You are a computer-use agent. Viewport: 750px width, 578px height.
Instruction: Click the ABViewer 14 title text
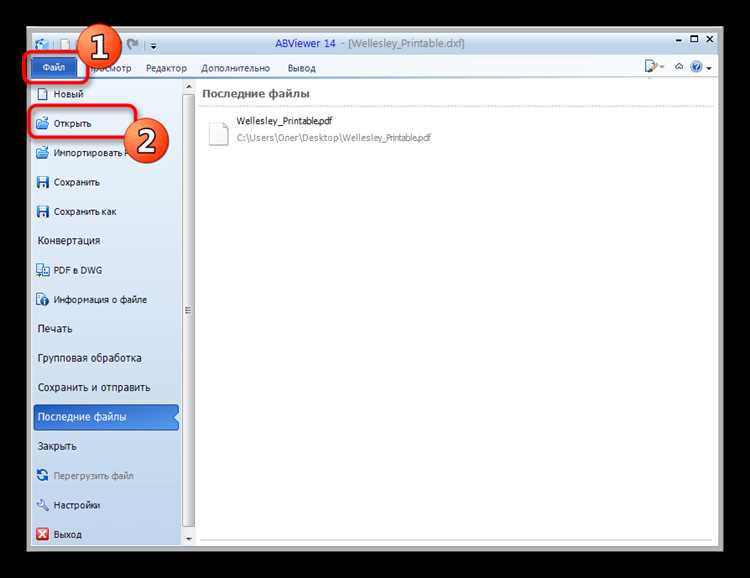[x=305, y=44]
